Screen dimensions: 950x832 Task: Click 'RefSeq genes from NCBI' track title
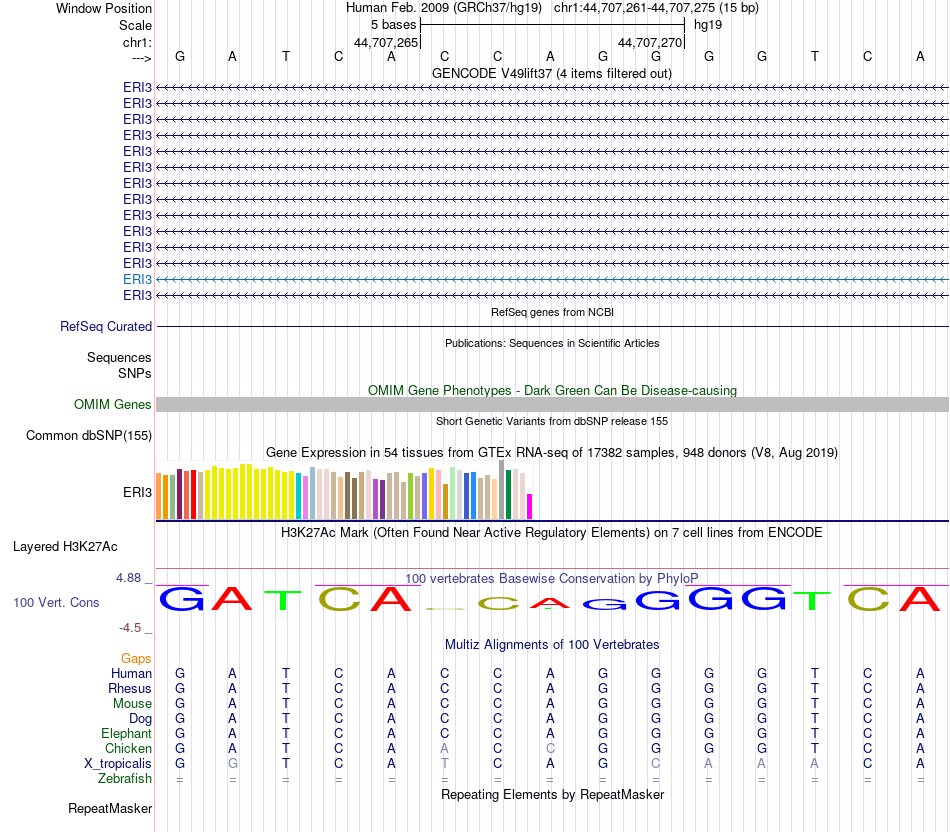pos(552,312)
